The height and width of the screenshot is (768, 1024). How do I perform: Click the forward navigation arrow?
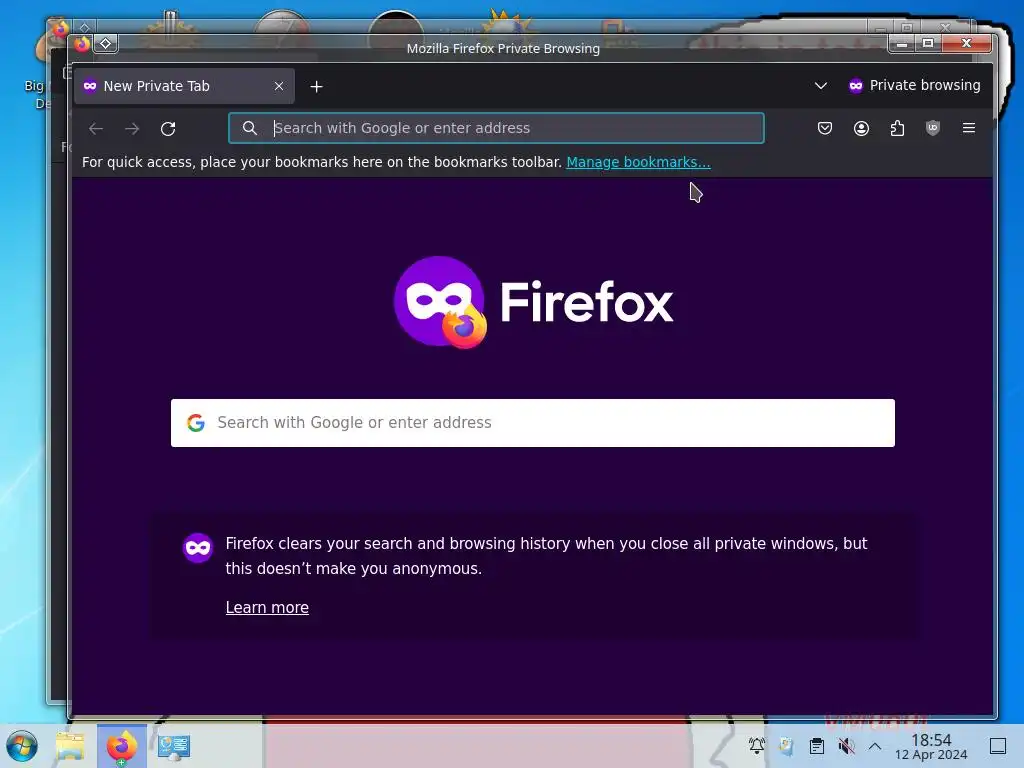(x=132, y=129)
